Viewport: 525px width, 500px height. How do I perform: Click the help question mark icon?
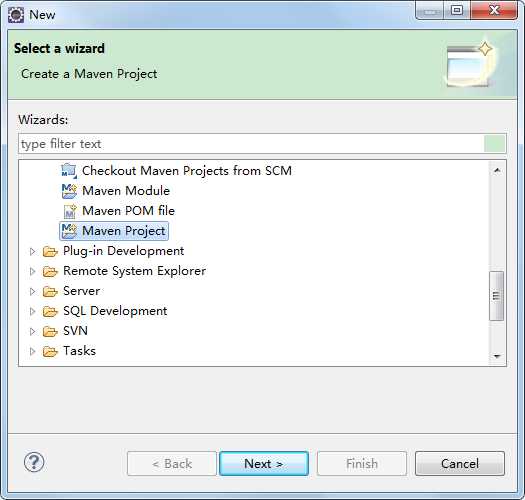coord(34,462)
